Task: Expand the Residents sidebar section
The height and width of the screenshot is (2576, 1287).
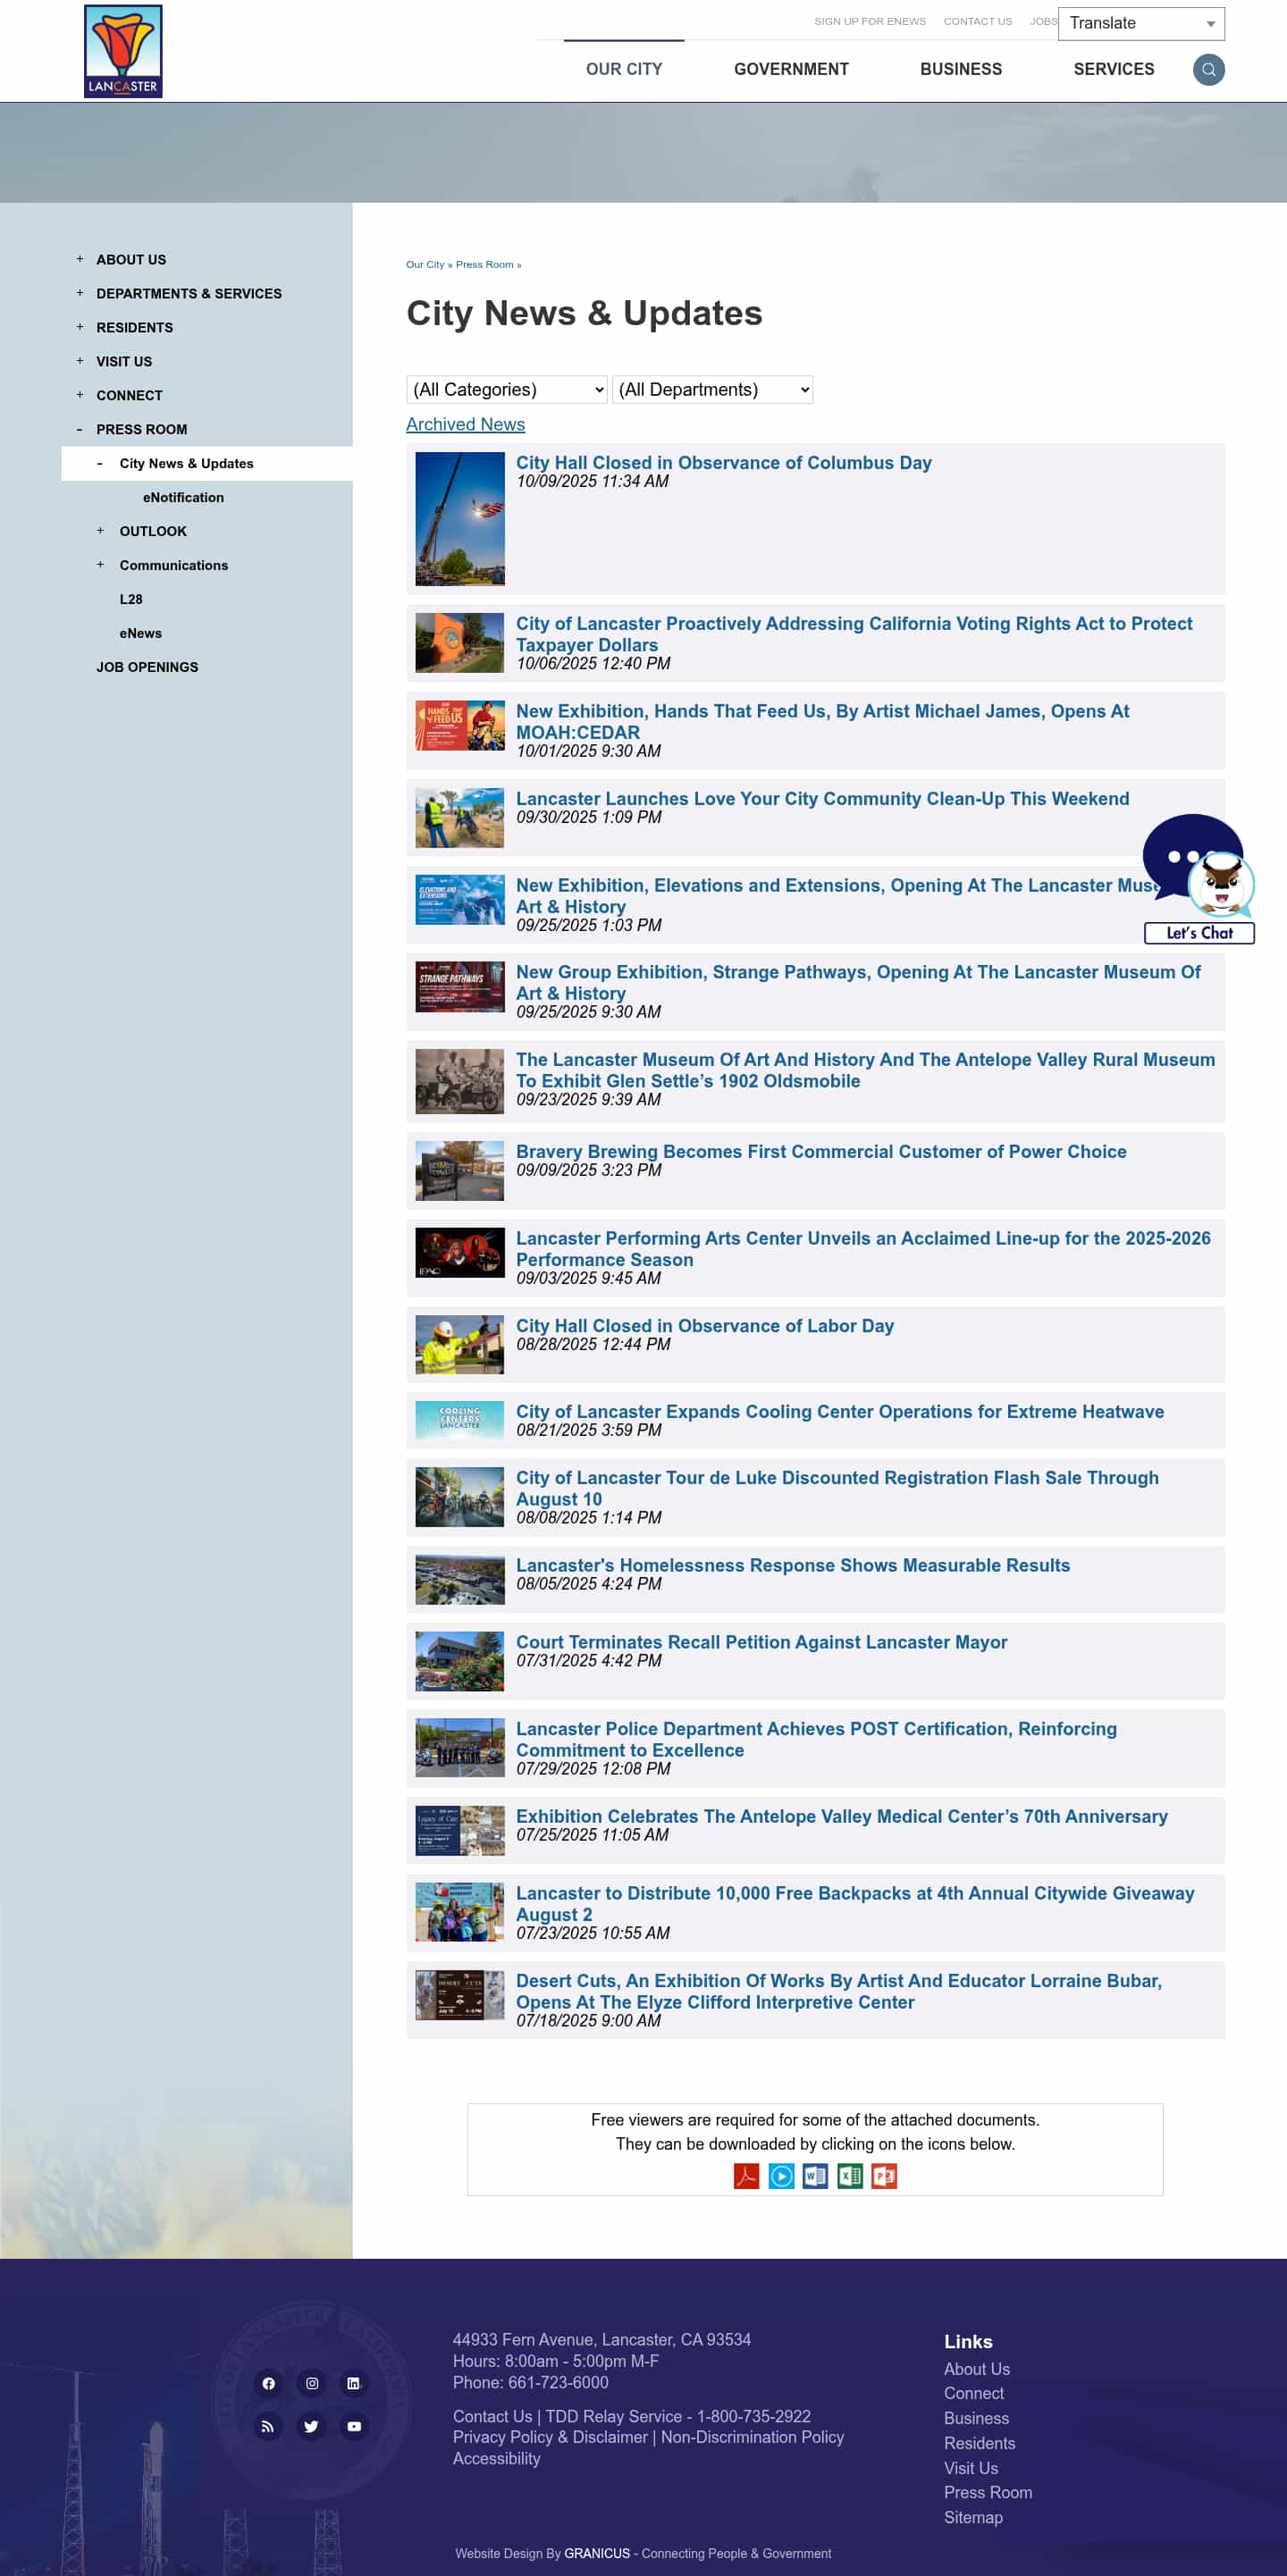Action: (80, 327)
